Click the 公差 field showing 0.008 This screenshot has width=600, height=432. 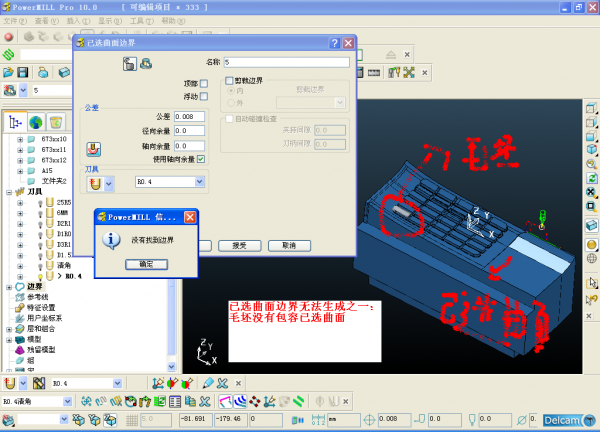click(189, 116)
